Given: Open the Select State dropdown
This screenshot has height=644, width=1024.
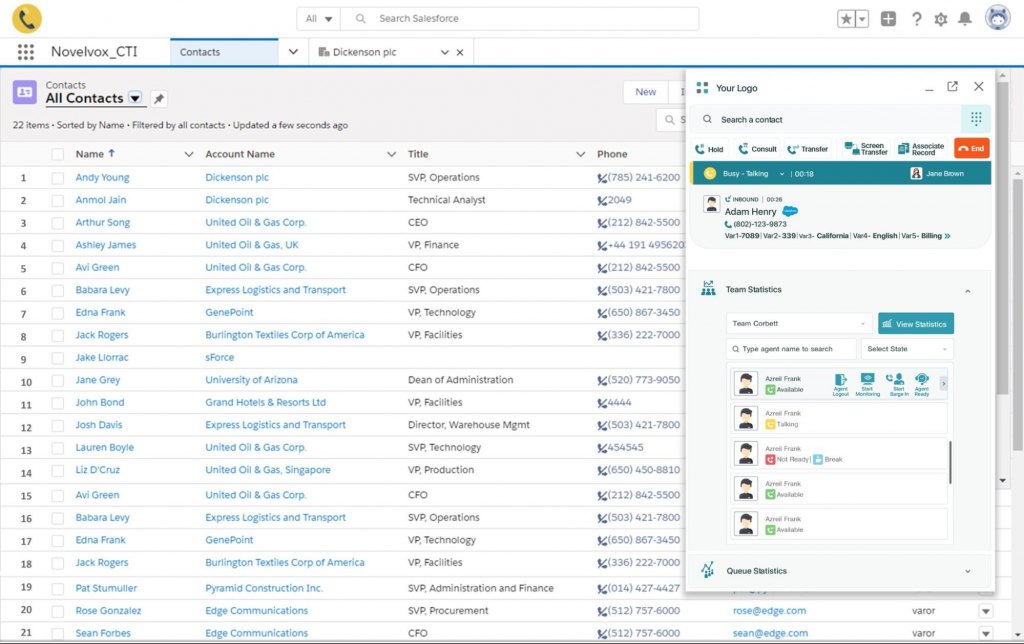Looking at the screenshot, I should tap(907, 349).
